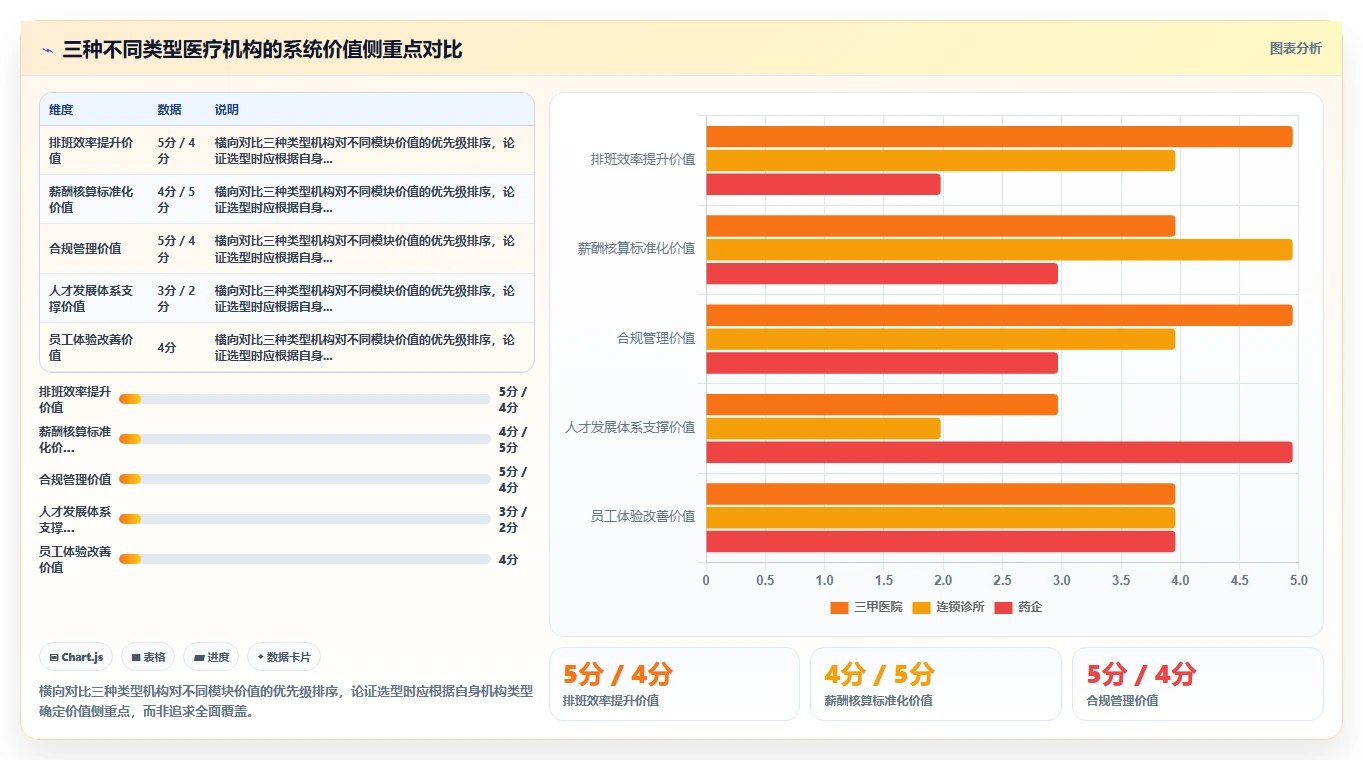This screenshot has height=760, width=1363.
Task: Toggle the 三甲医院 legend swatch
Action: [839, 607]
